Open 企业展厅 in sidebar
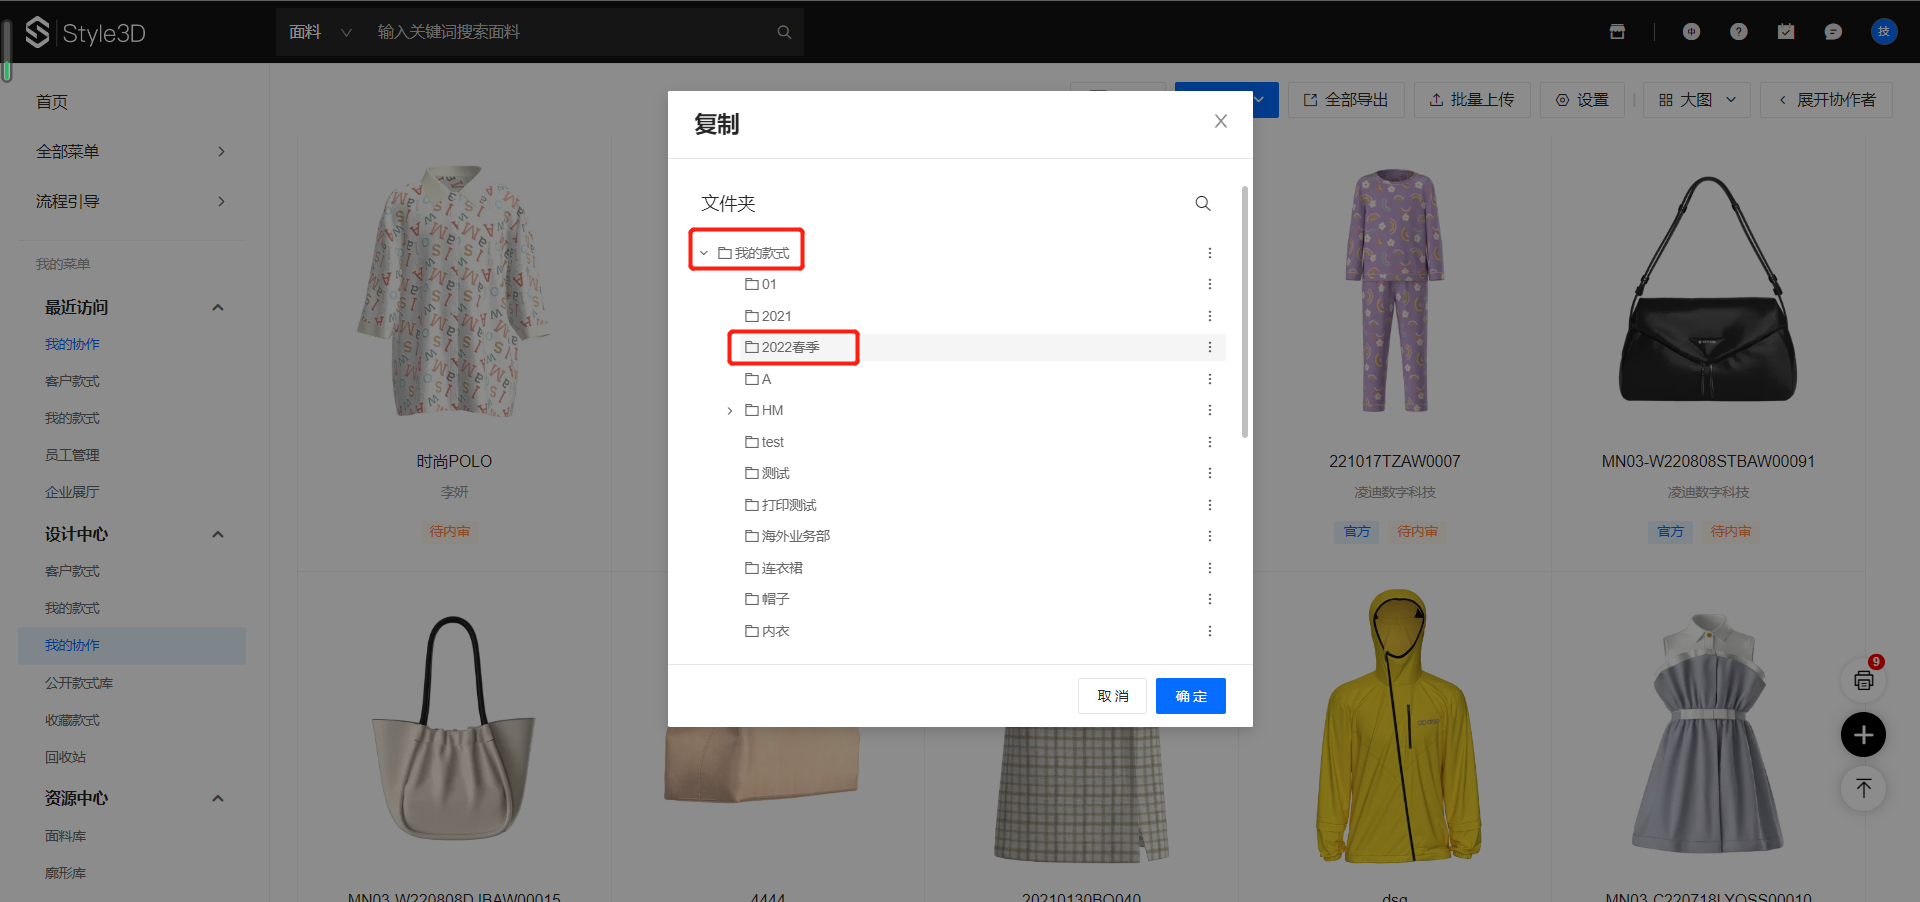Viewport: 1920px width, 902px height. point(72,492)
